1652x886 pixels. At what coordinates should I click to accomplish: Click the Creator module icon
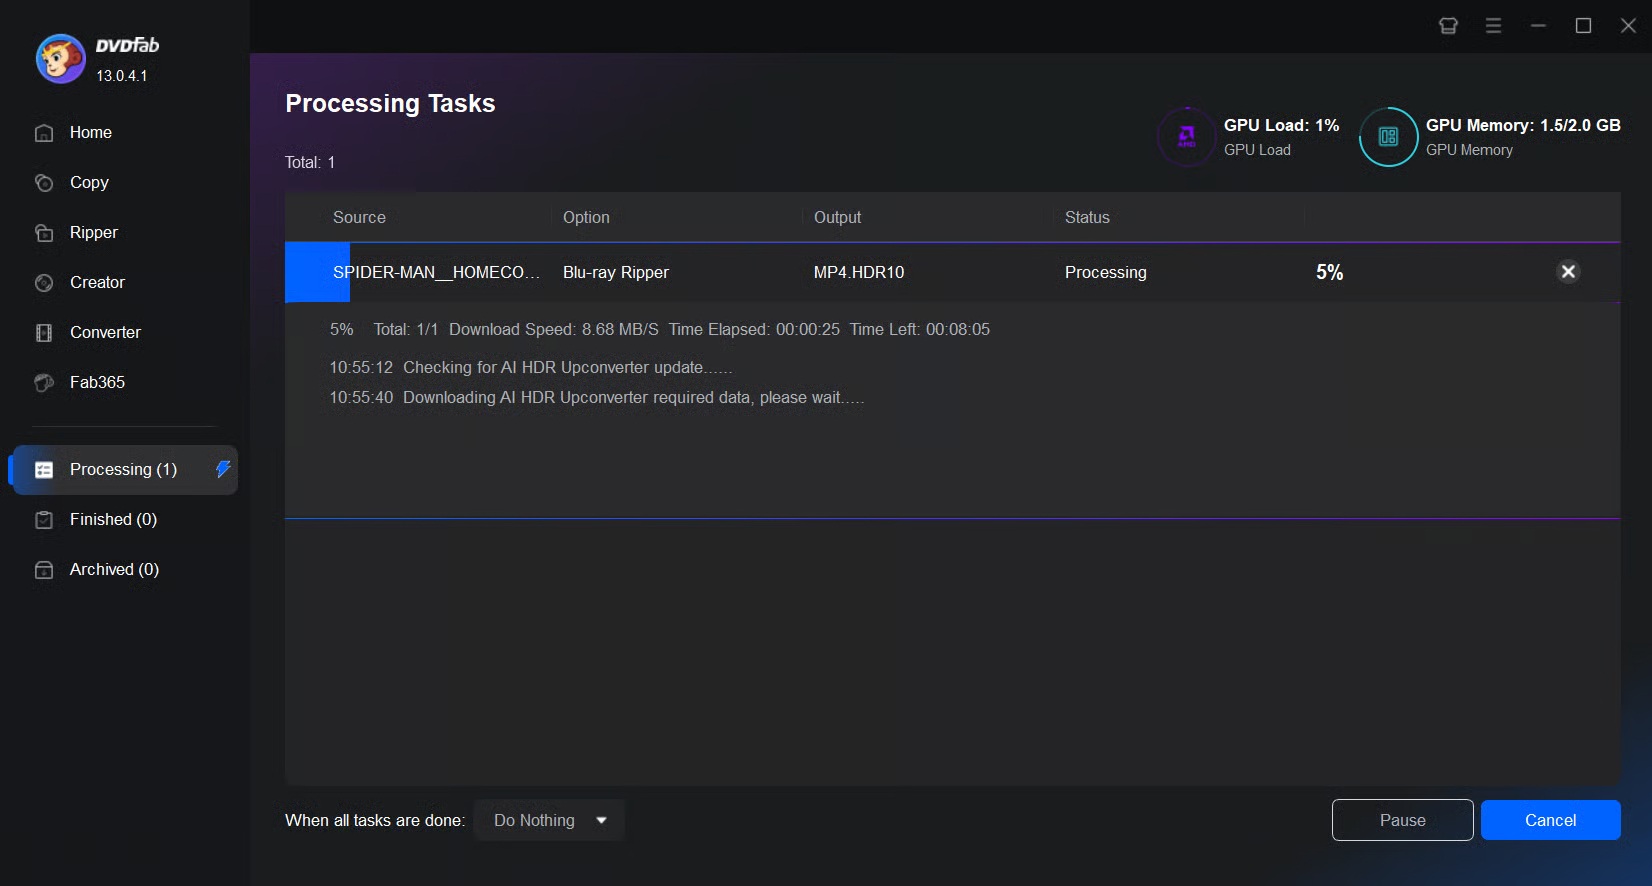pyautogui.click(x=44, y=283)
